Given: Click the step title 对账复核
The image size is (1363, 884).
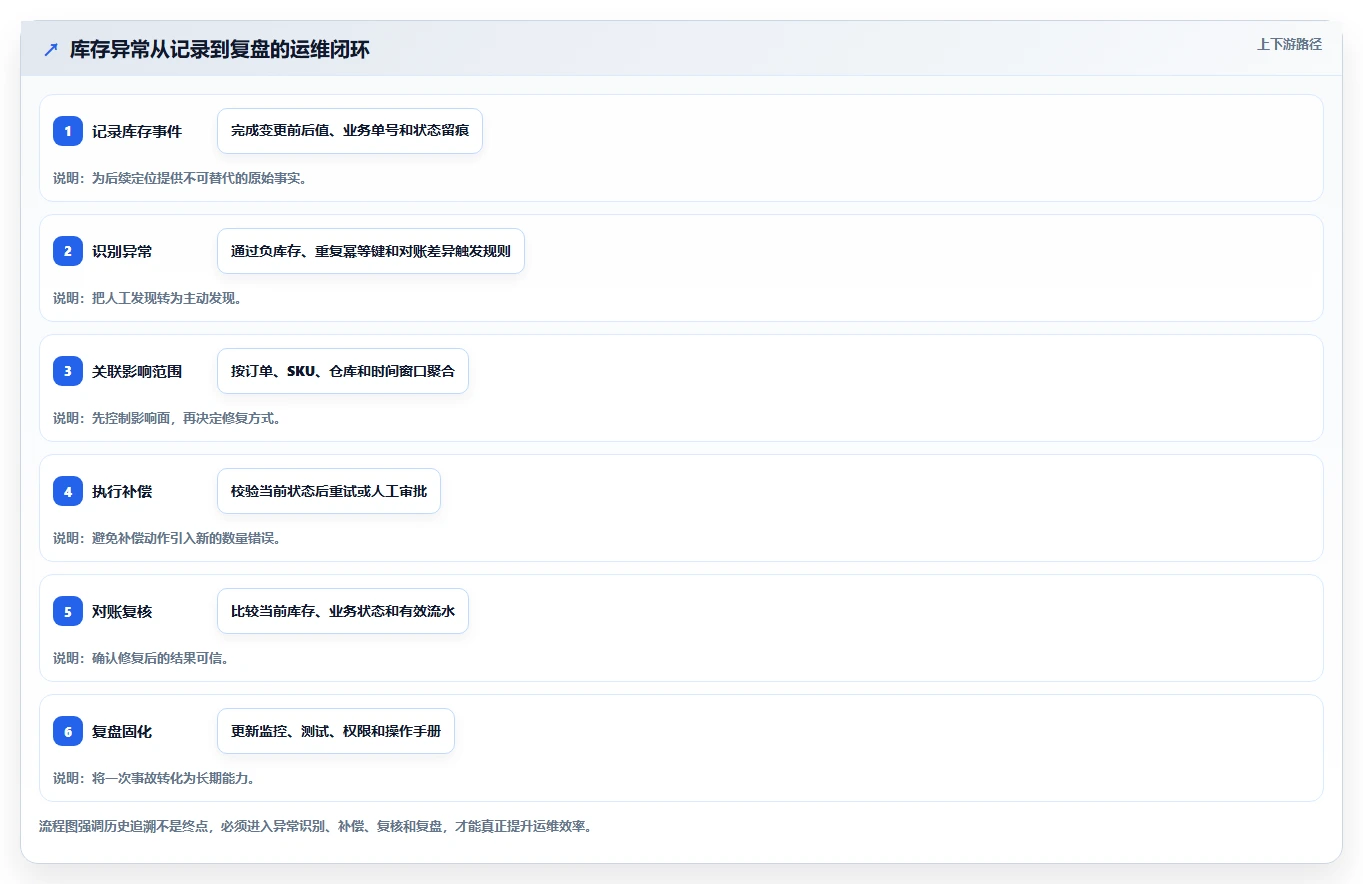Looking at the screenshot, I should click(122, 611).
